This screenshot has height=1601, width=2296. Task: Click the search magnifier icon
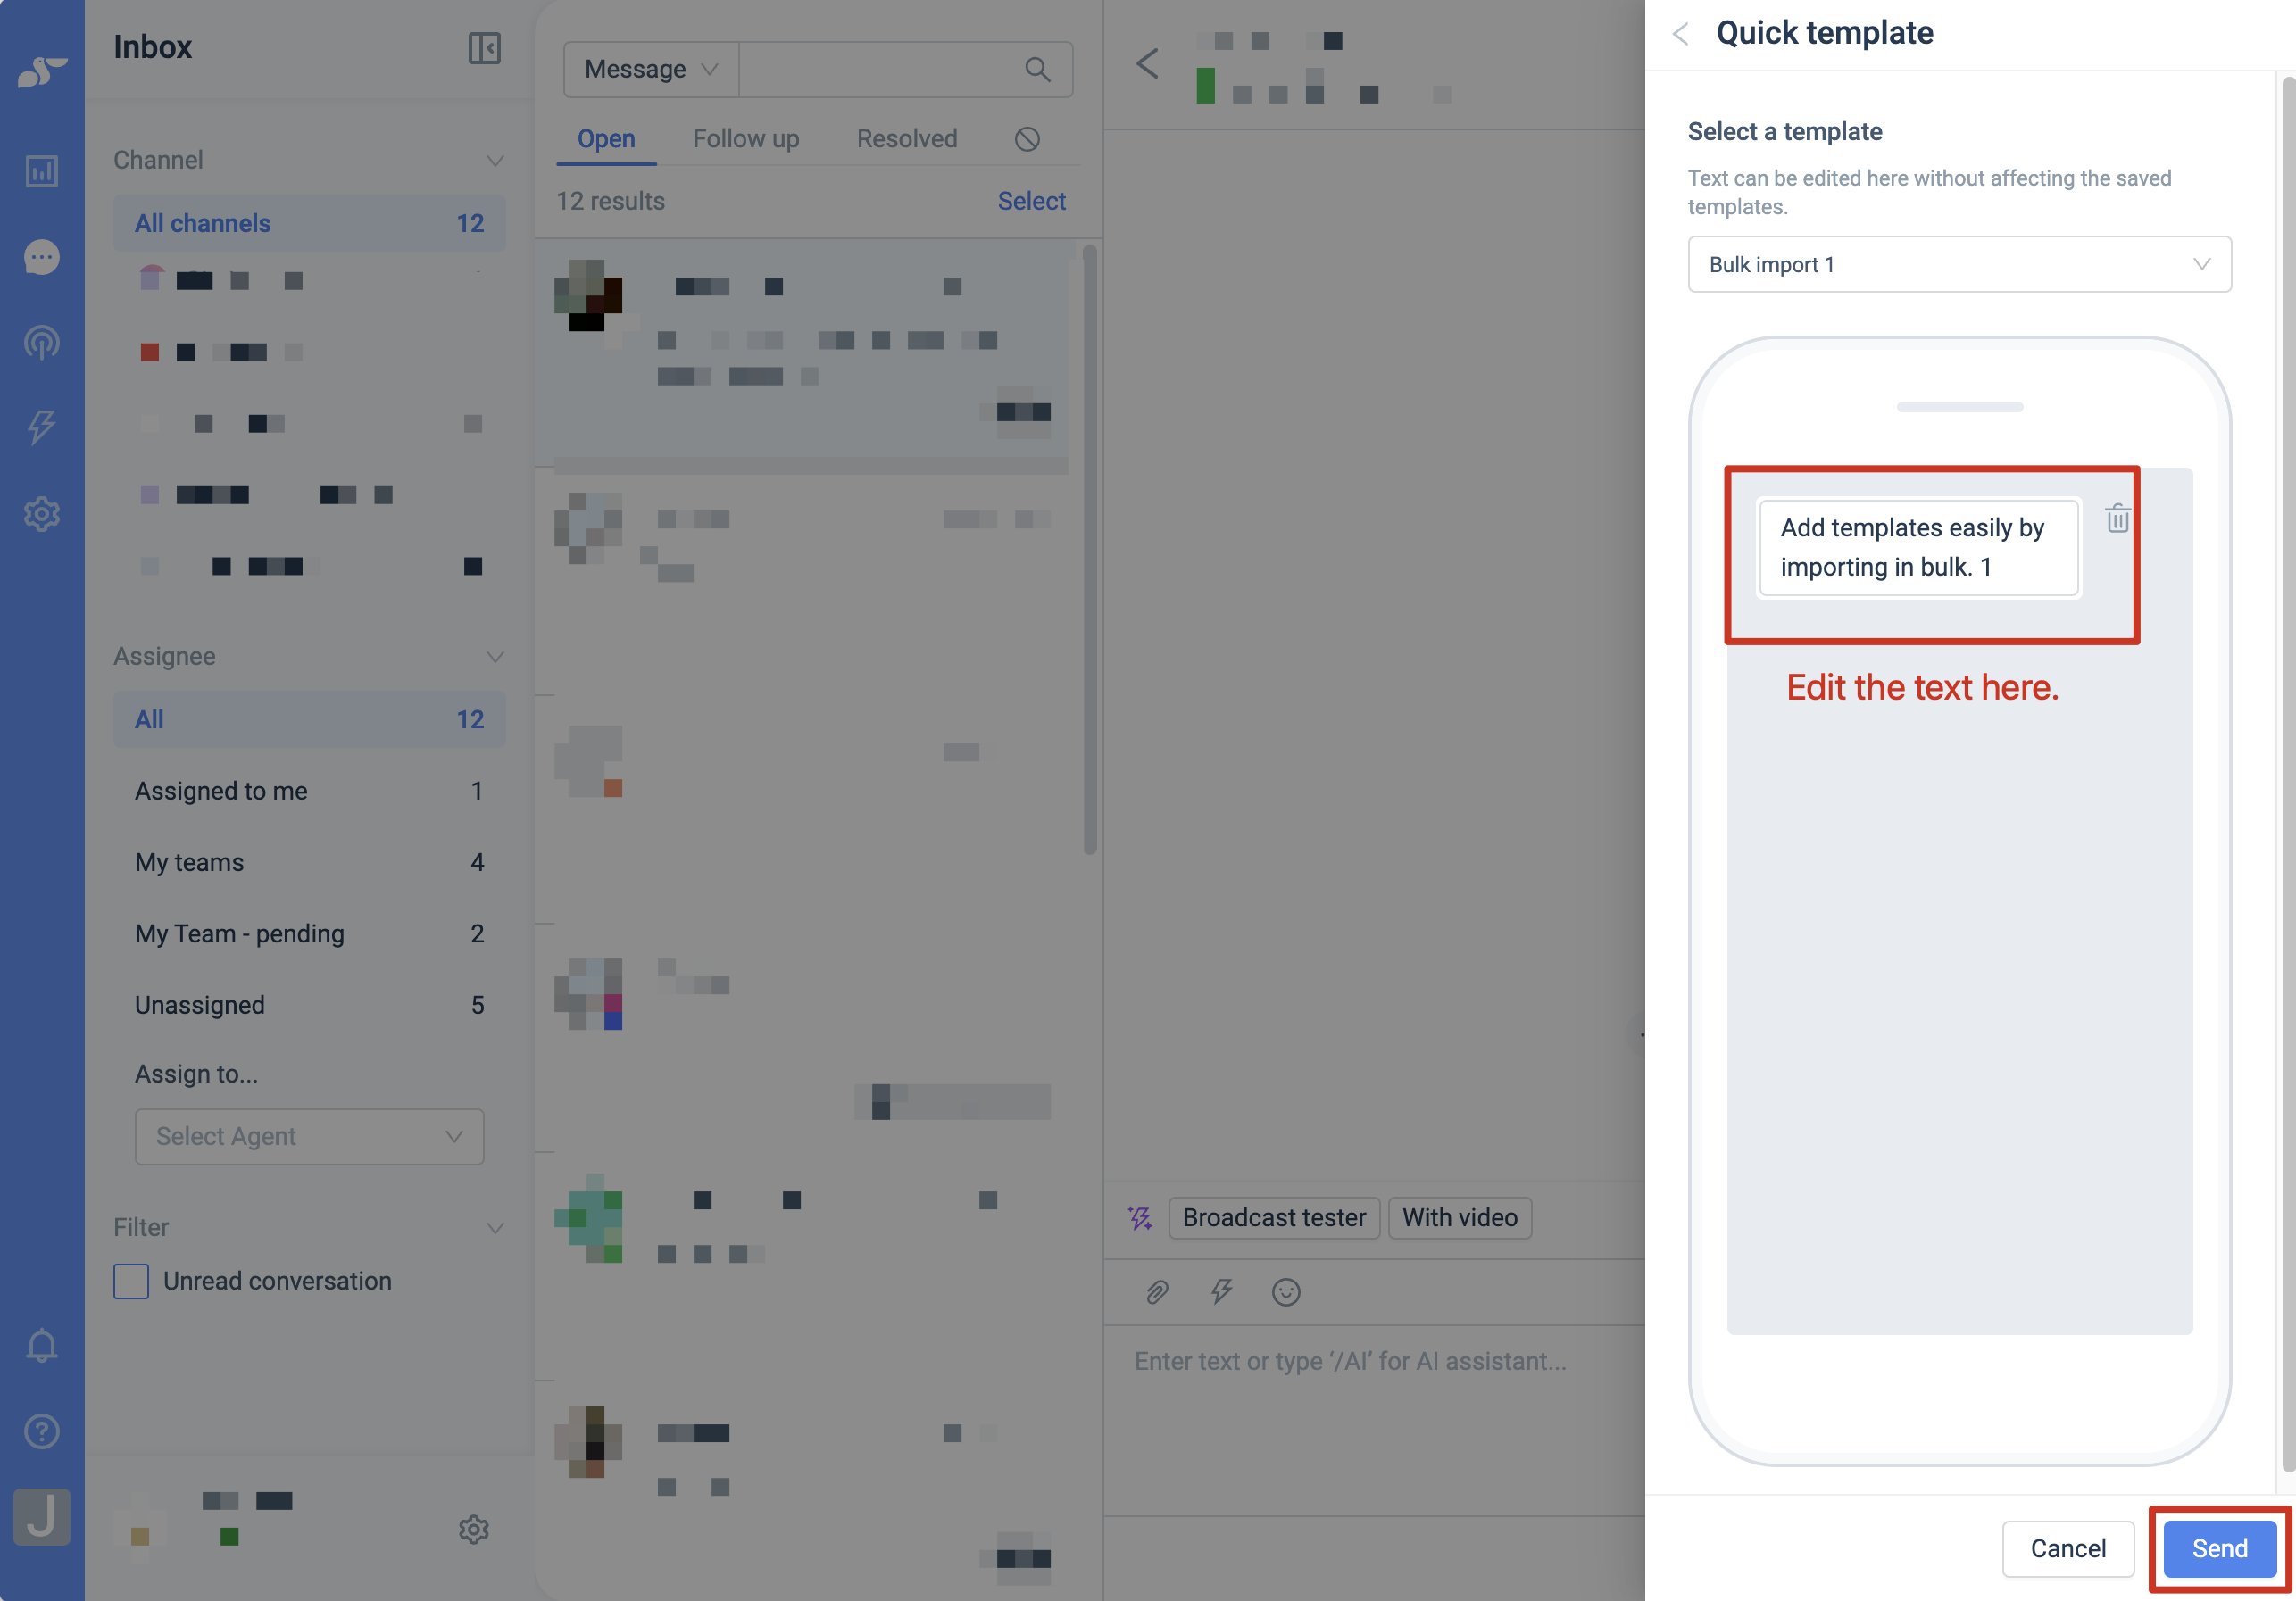pyautogui.click(x=1037, y=69)
